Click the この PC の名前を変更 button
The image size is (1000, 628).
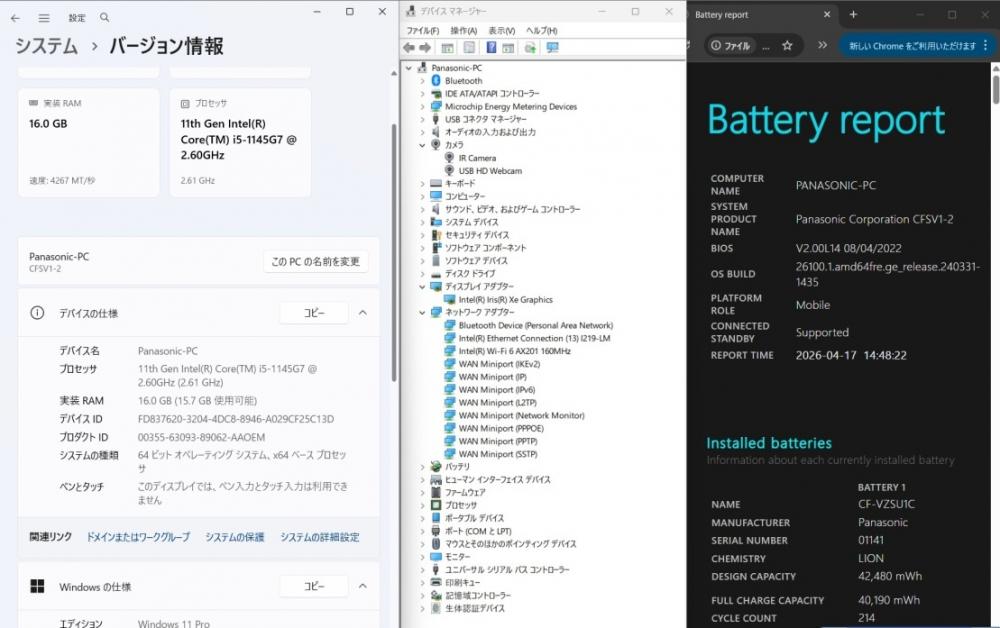click(315, 262)
